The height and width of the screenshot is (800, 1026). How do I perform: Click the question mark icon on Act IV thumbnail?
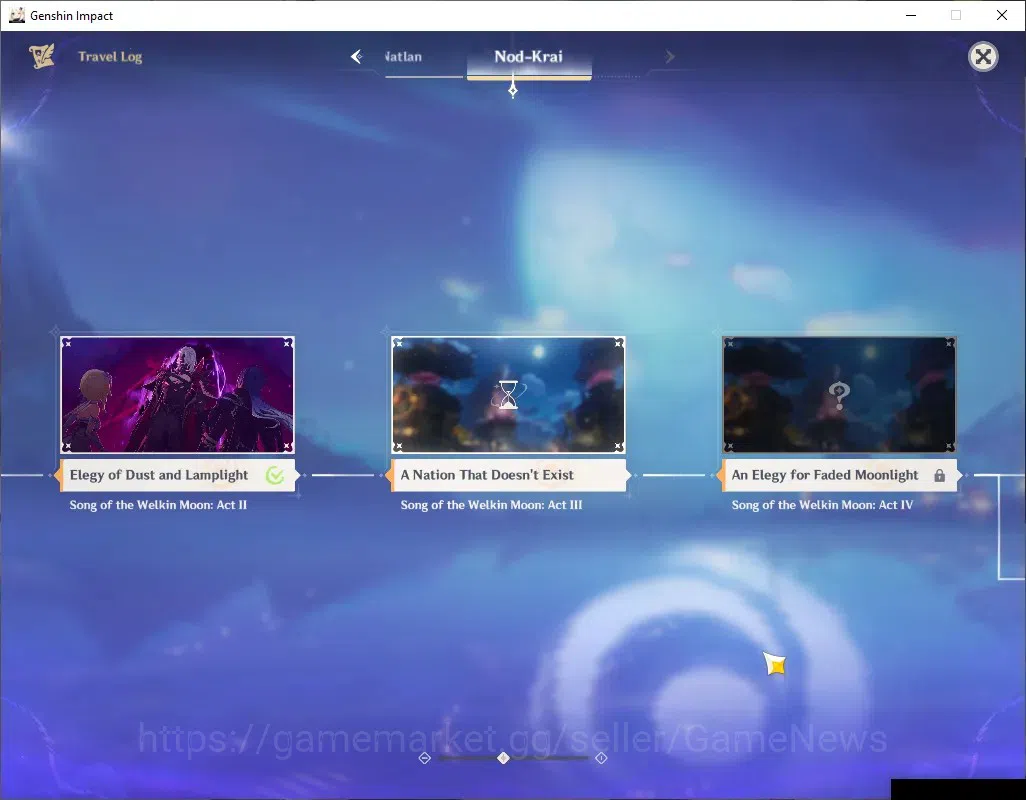tap(839, 394)
